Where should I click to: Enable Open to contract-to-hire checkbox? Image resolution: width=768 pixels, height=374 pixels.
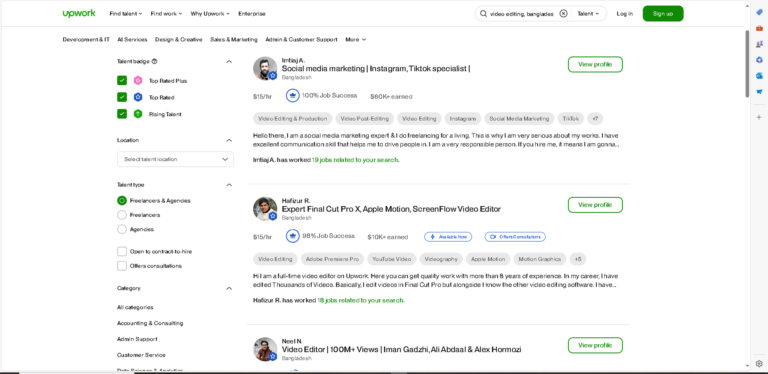122,252
